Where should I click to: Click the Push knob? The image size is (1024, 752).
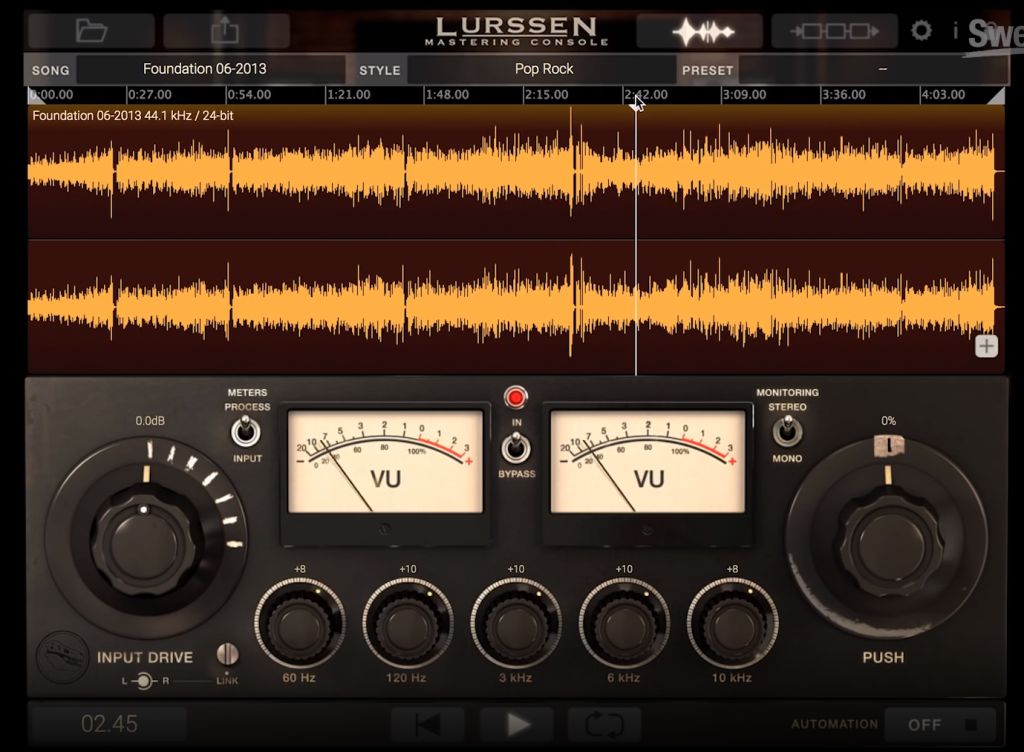[889, 544]
